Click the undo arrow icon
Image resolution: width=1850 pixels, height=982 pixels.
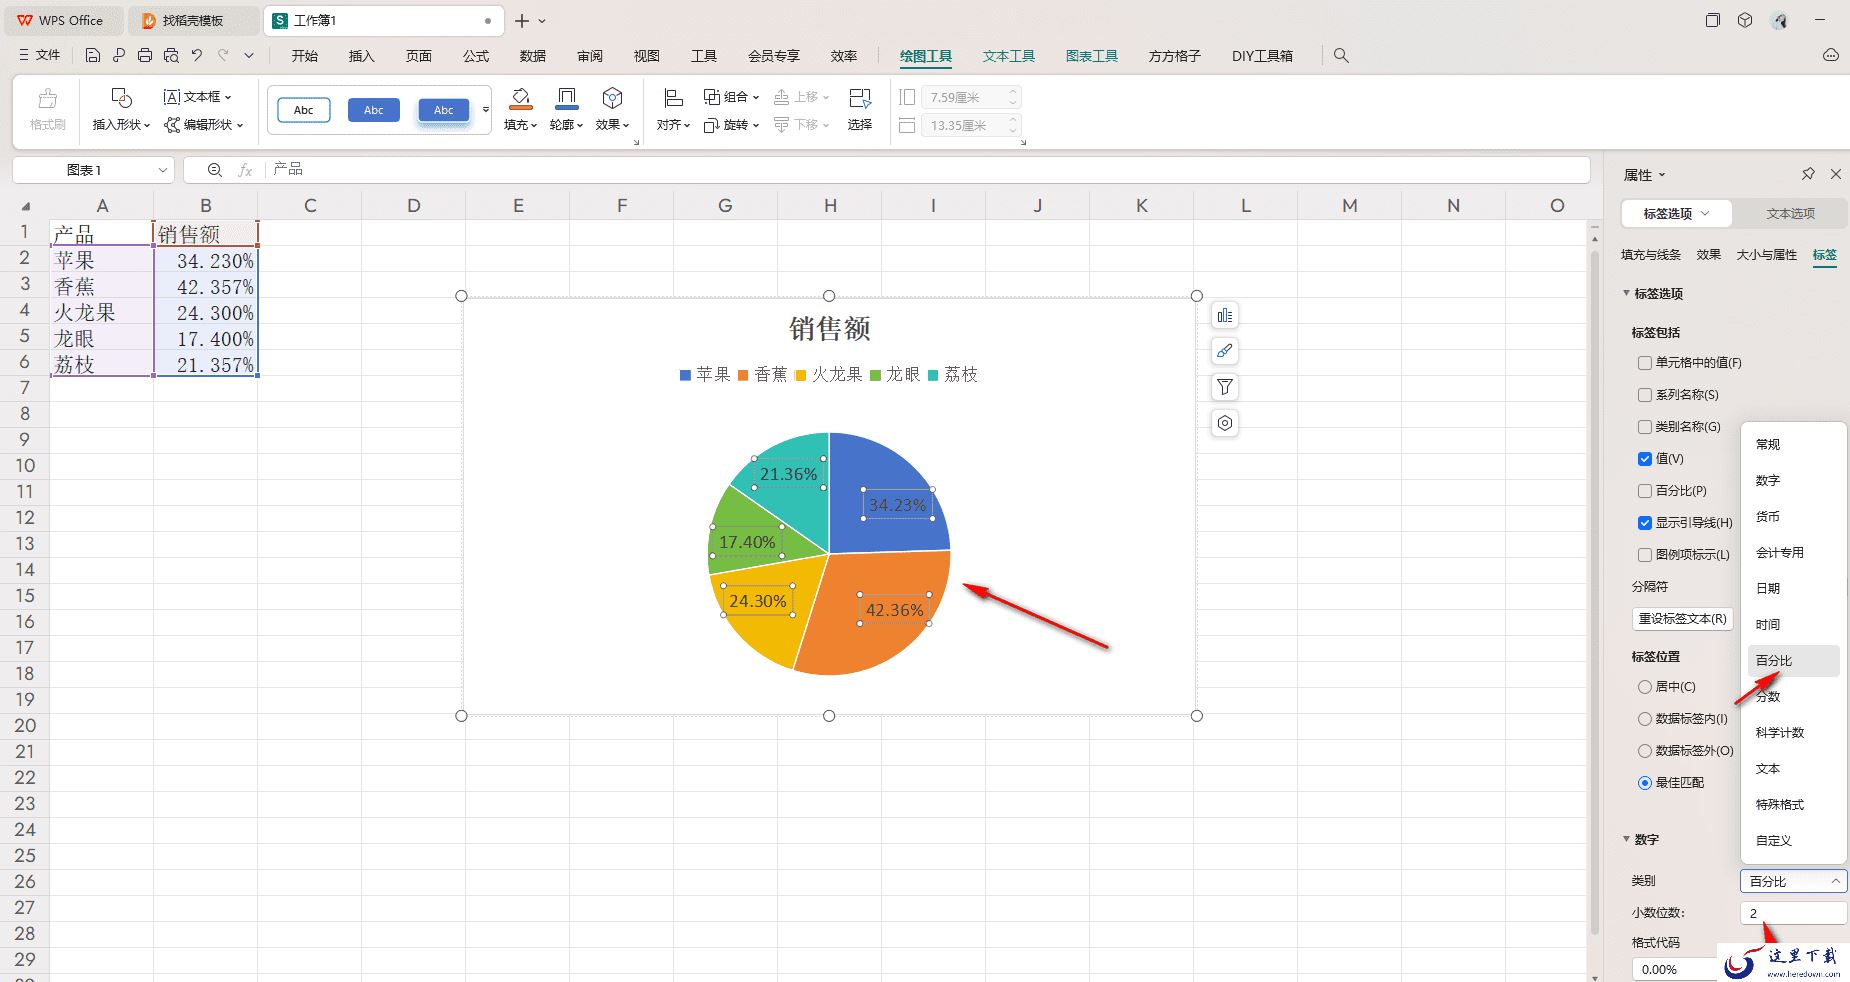pos(197,56)
